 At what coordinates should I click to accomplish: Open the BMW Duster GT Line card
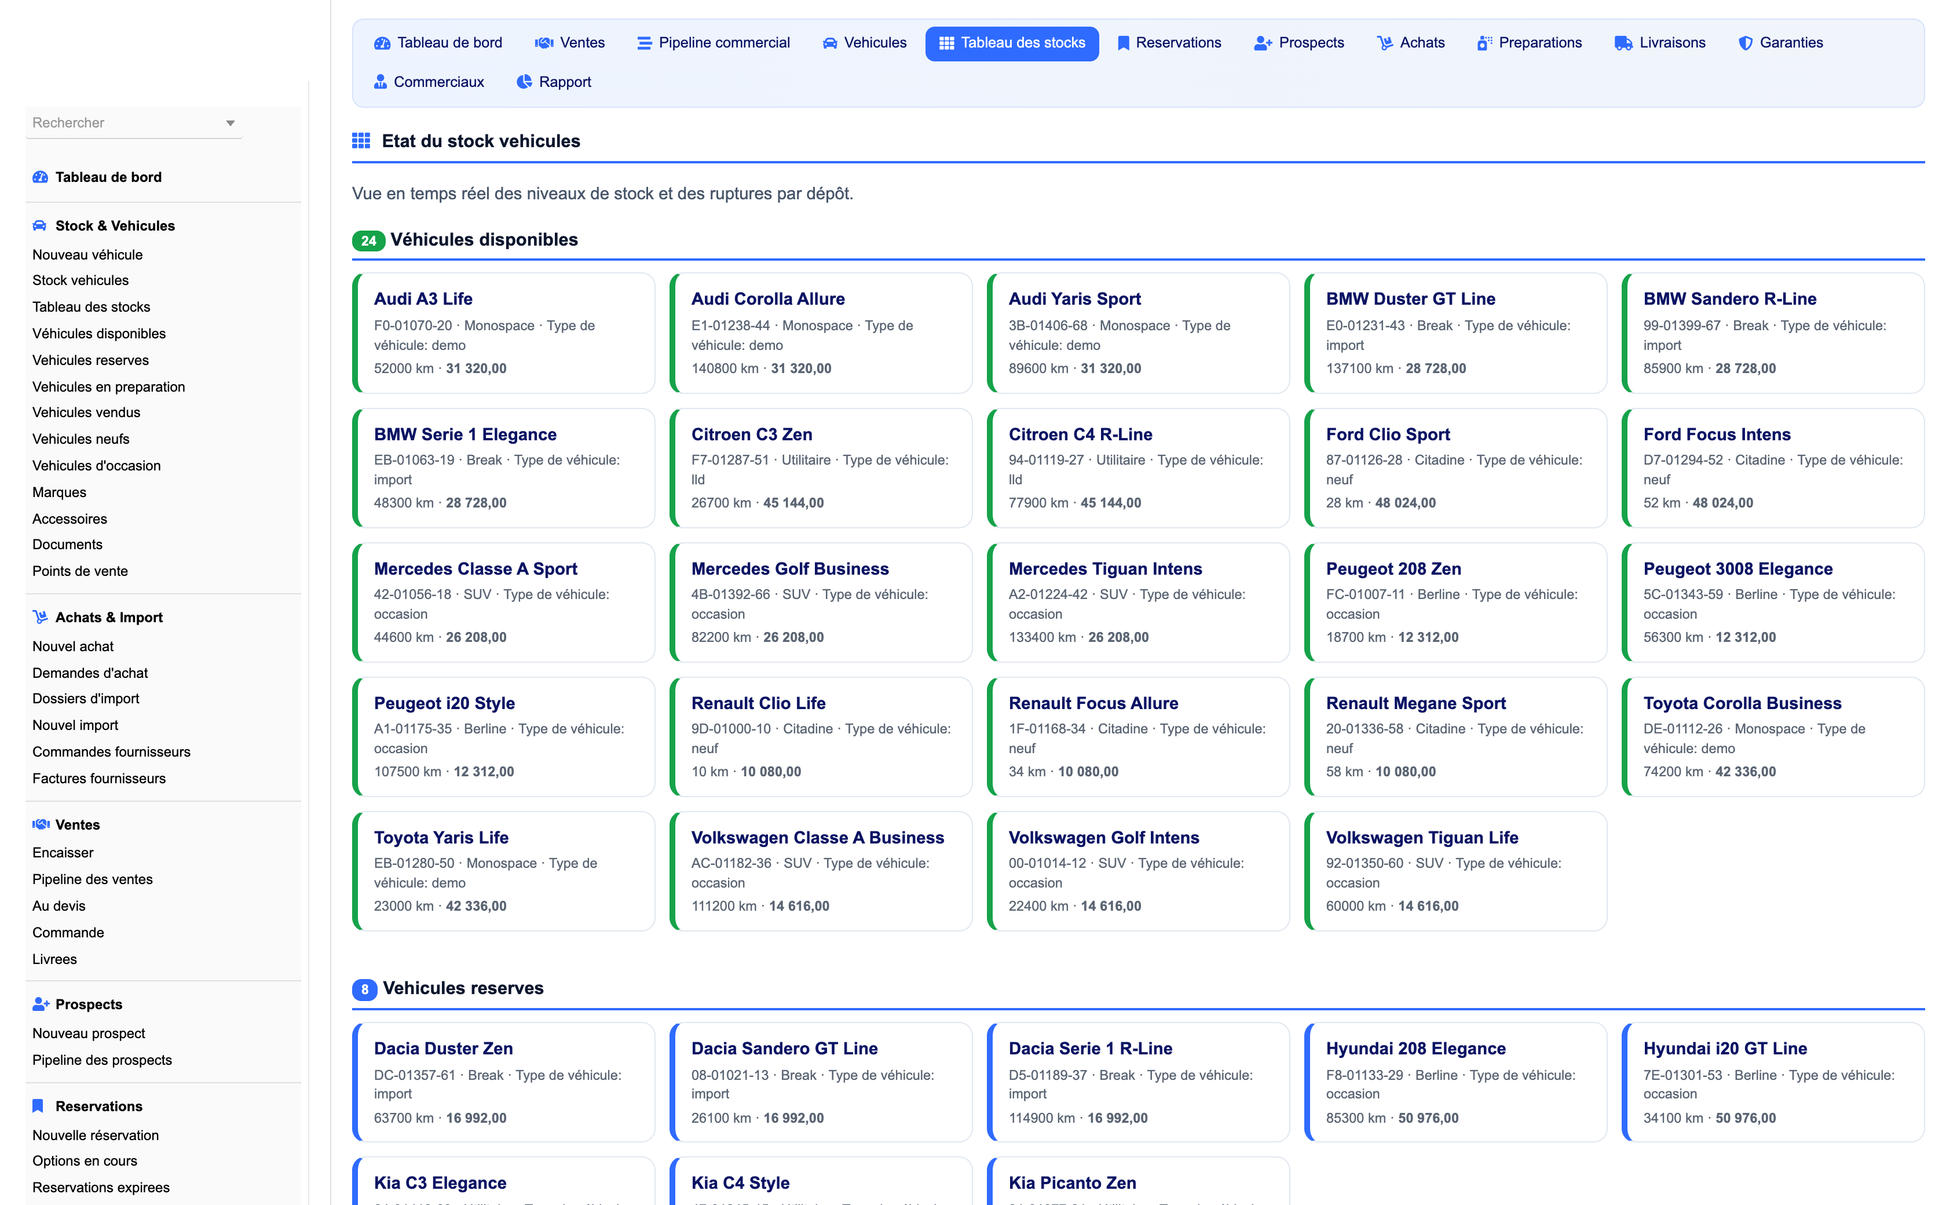click(x=1456, y=333)
